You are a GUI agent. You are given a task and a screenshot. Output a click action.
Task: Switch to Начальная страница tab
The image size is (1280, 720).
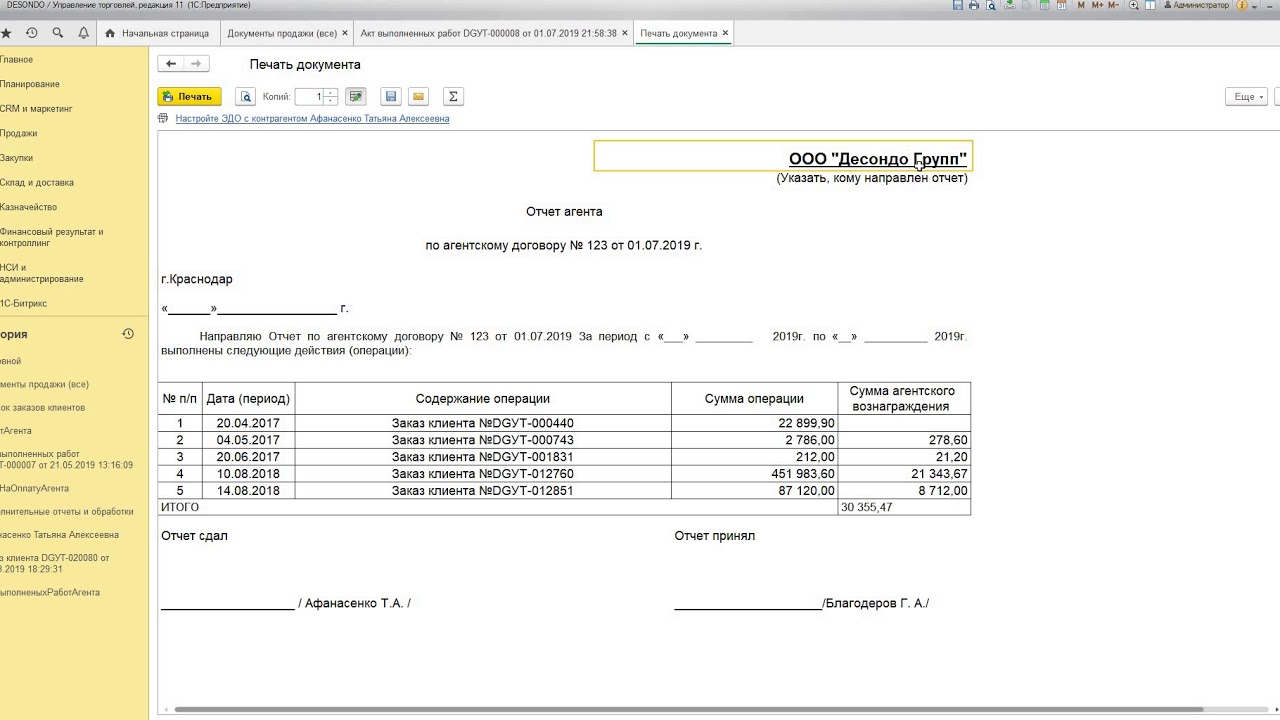(158, 33)
